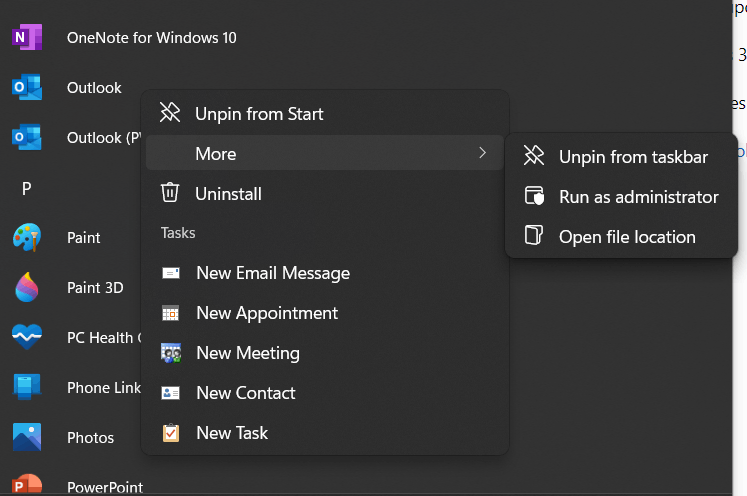
Task: Select Unpin from taskbar
Action: [633, 157]
